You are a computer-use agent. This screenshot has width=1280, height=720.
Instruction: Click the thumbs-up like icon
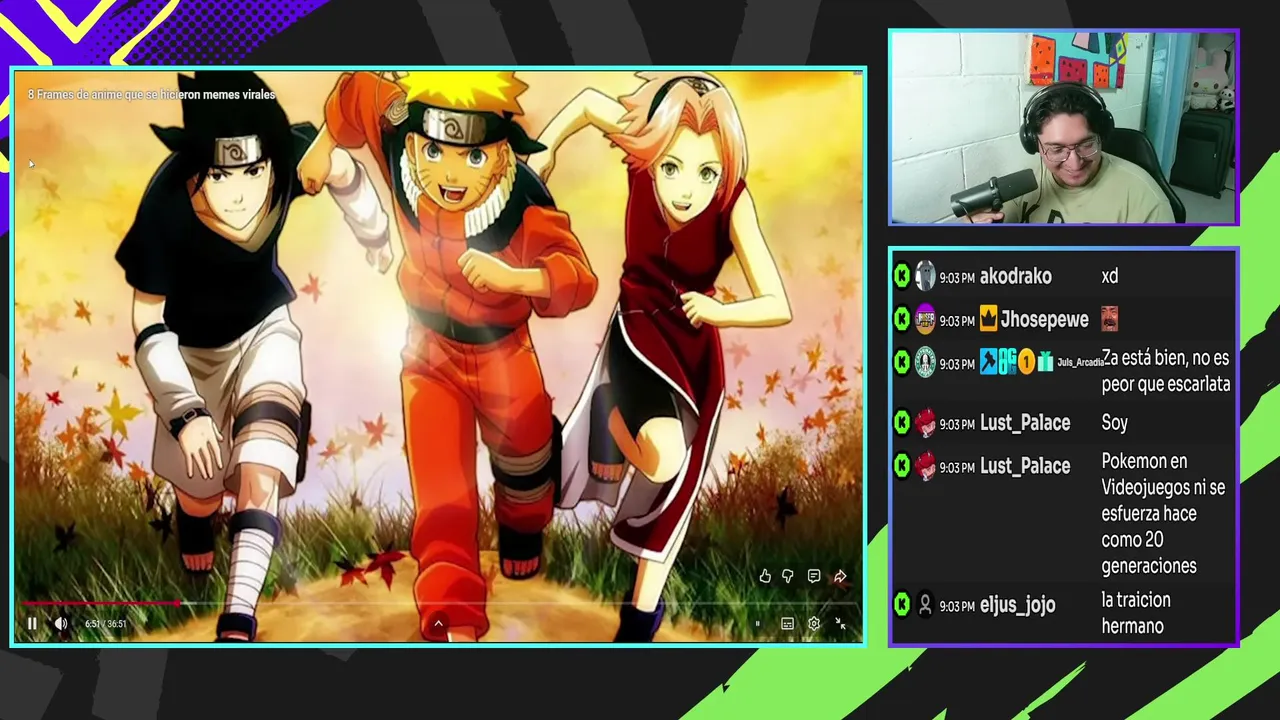pos(765,576)
